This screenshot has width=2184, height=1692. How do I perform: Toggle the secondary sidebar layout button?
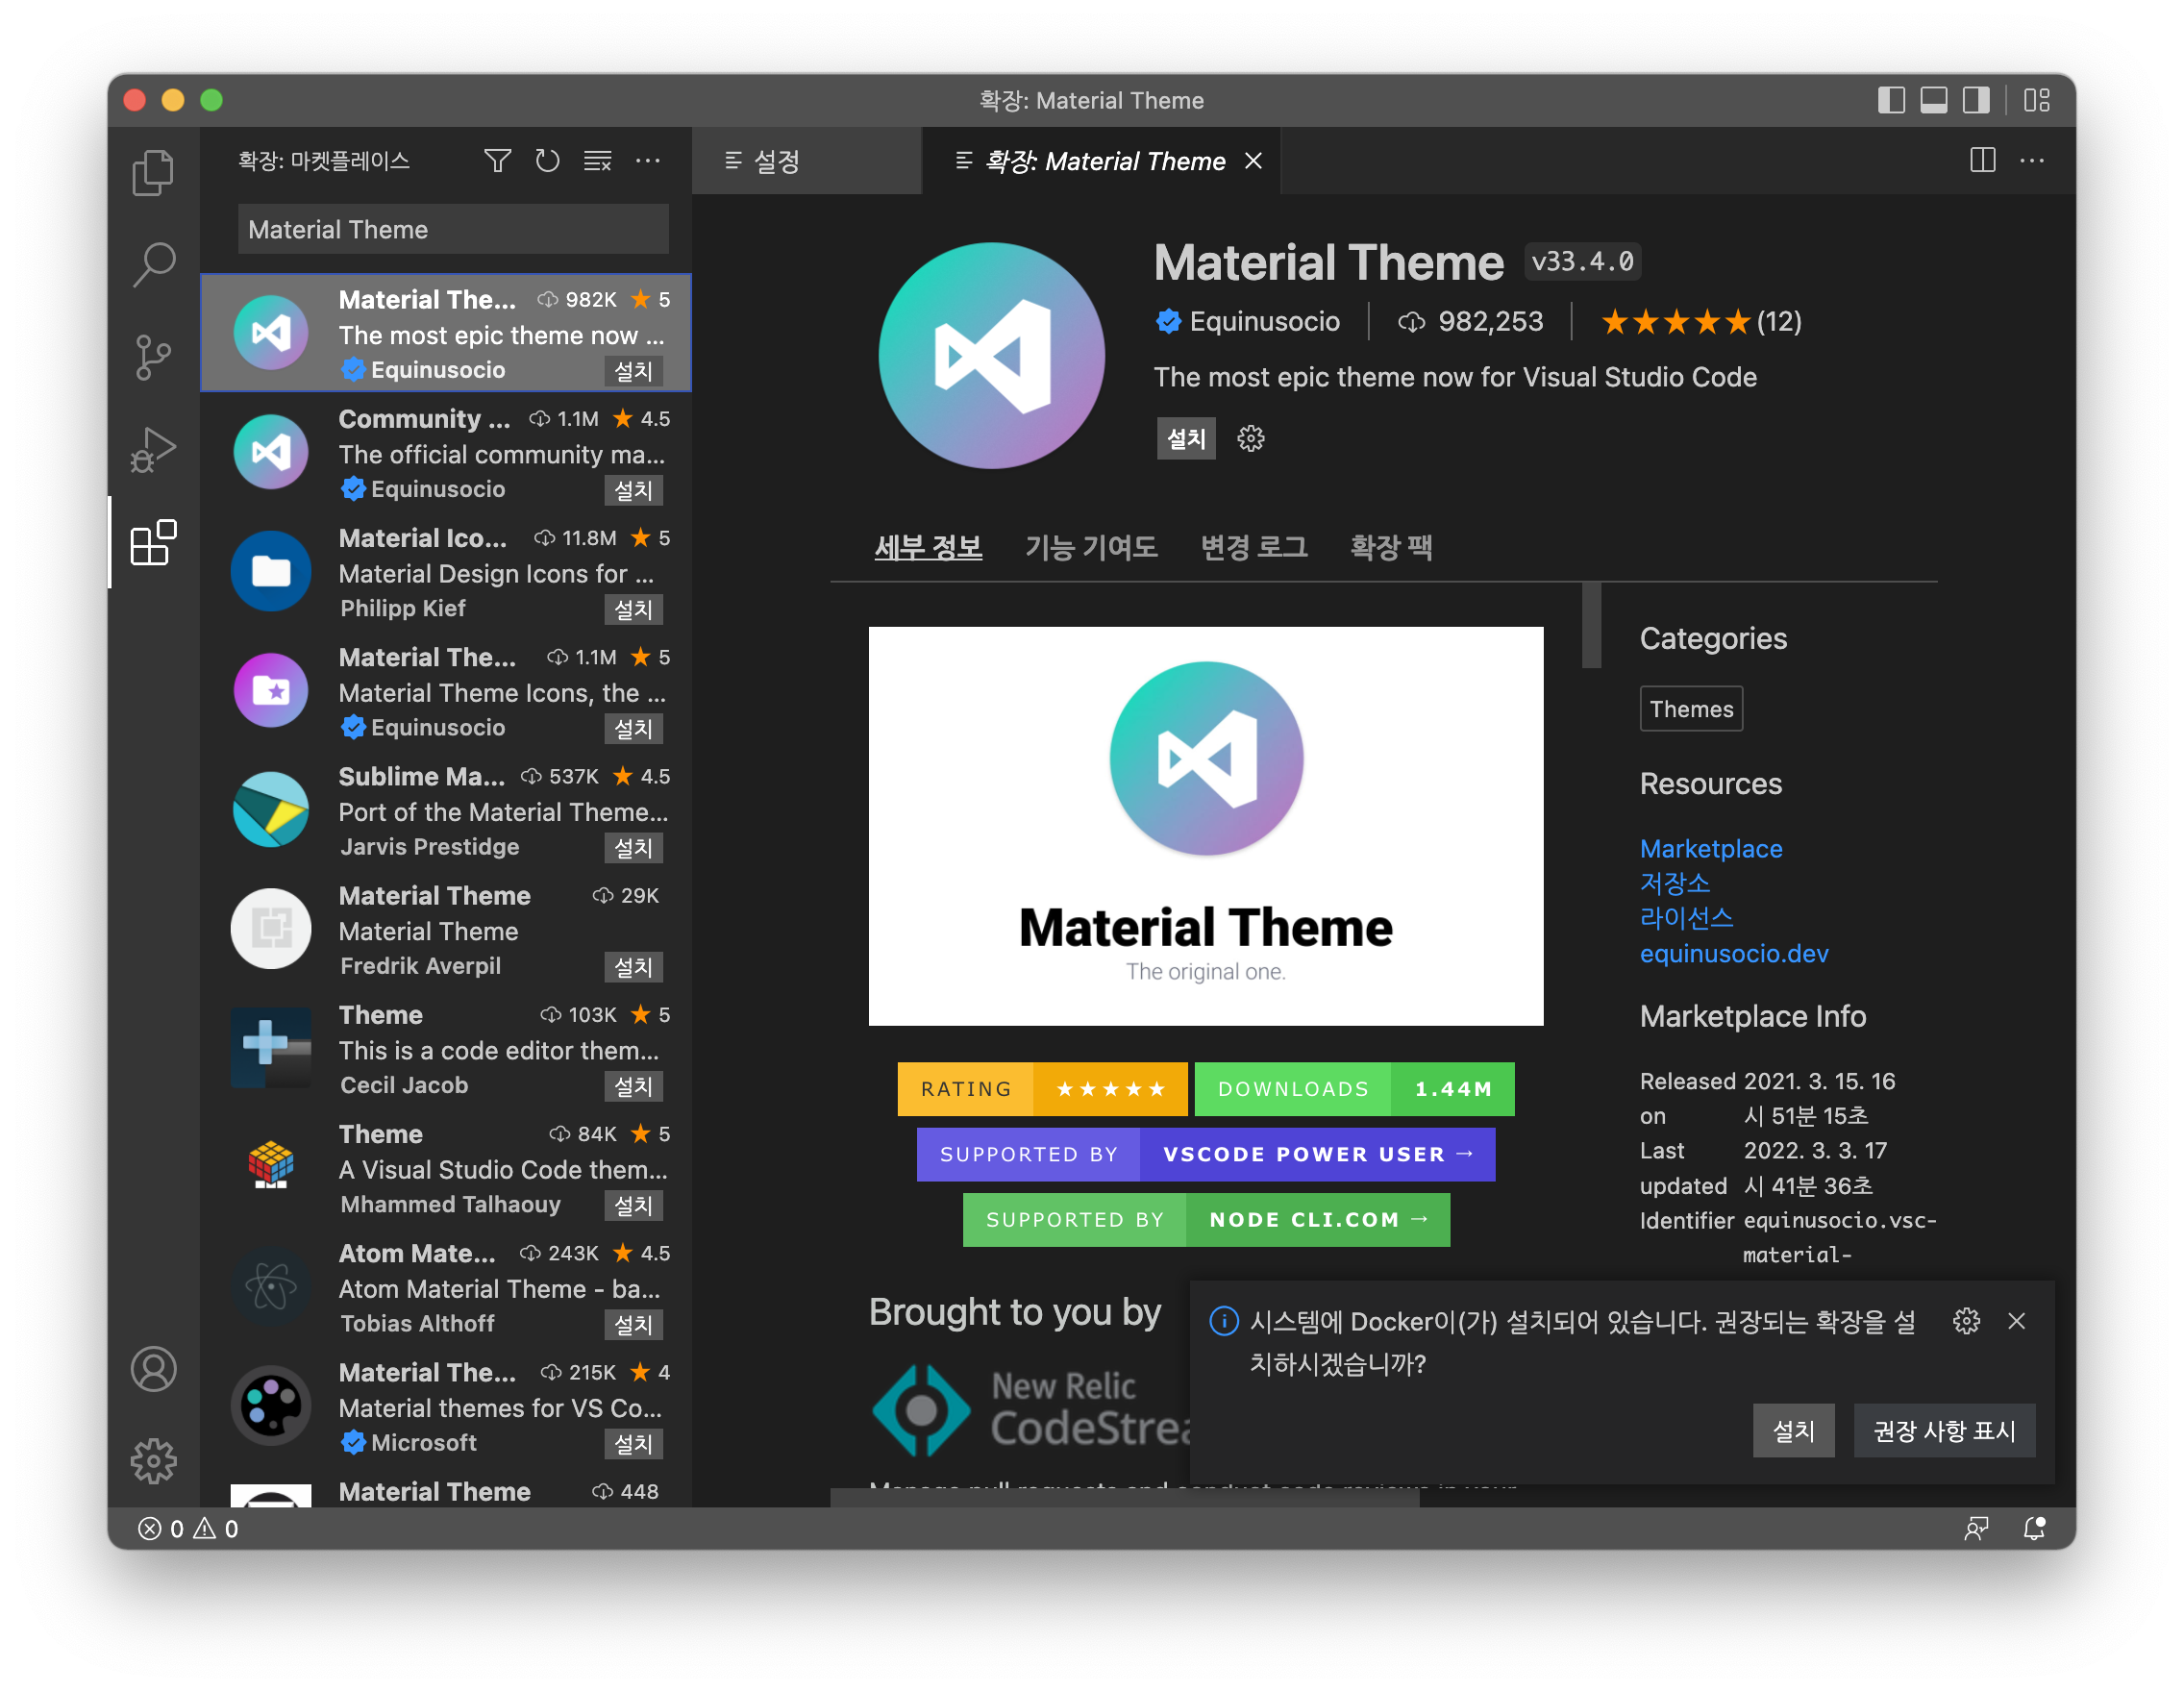coord(1976,100)
